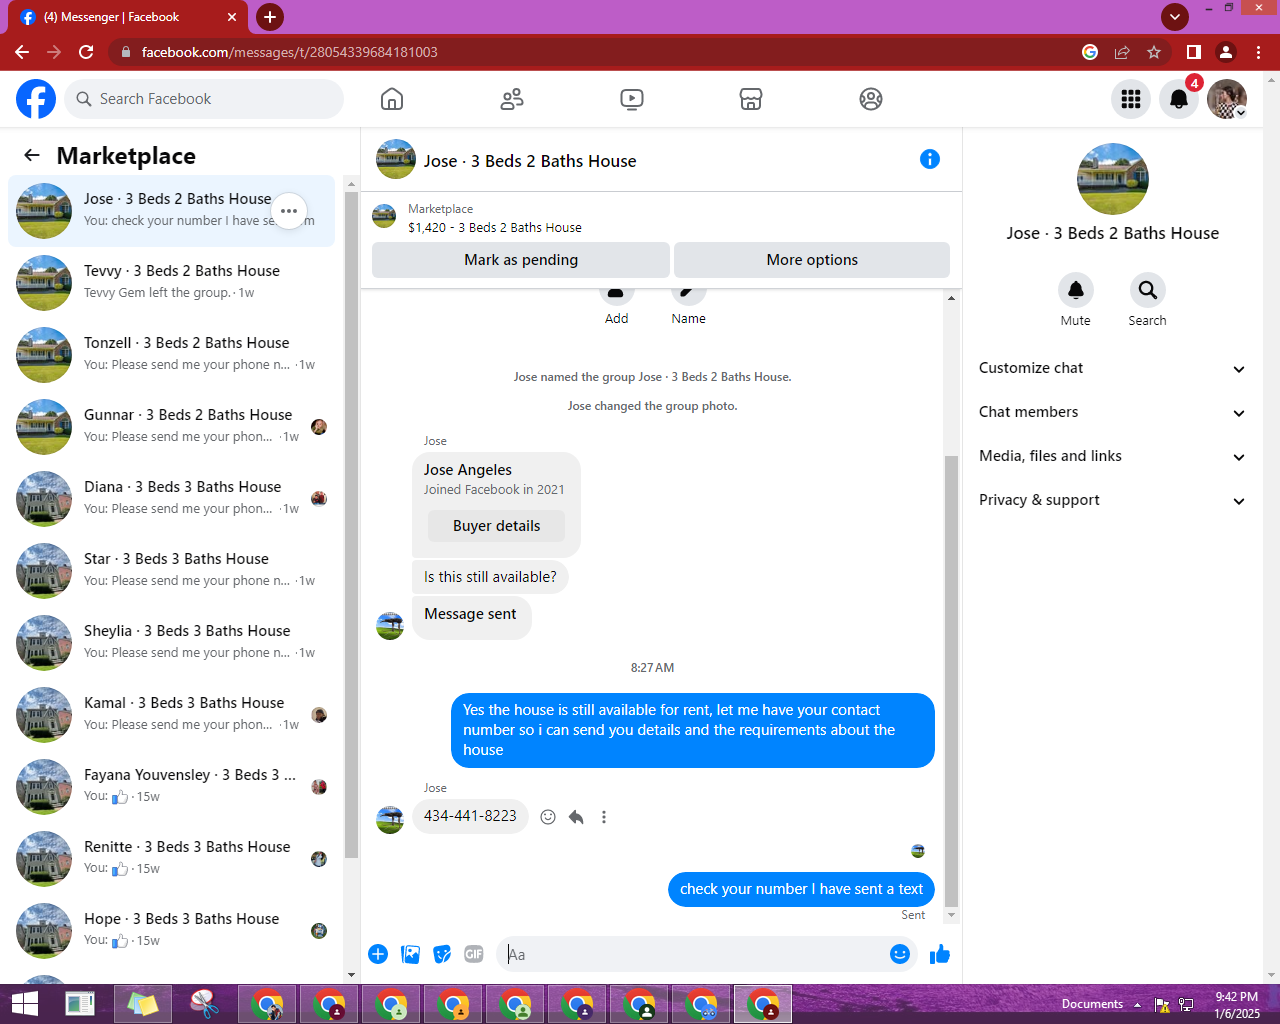Screen dimensions: 1280x1024
Task: Show hidden system tray icons
Action: click(x=1137, y=1005)
